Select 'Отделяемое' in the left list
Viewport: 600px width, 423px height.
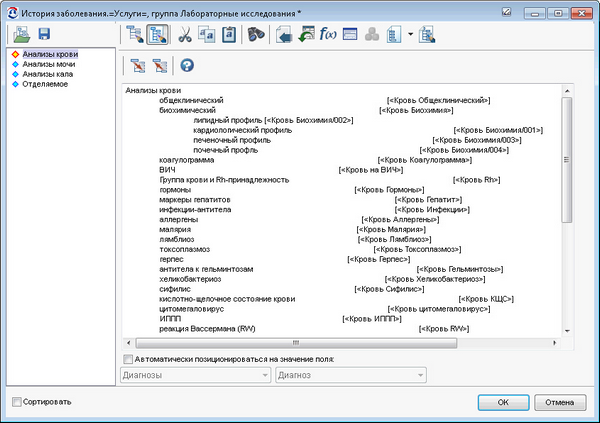point(45,84)
